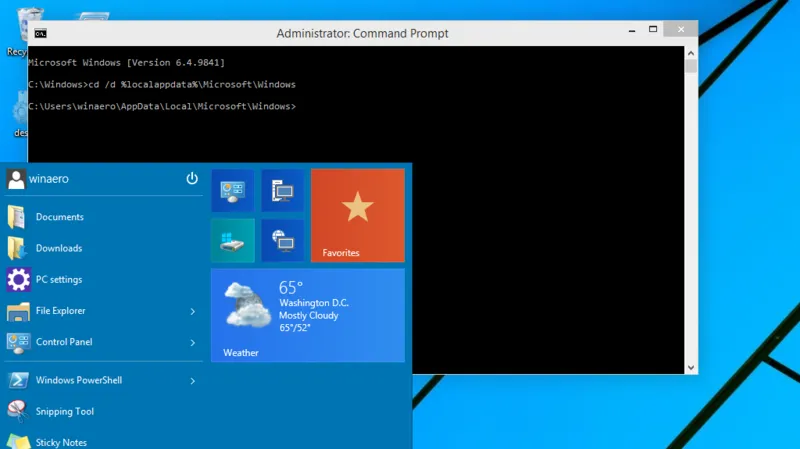The width and height of the screenshot is (800, 449).
Task: Open the Downloads folder icon
Action: (17, 248)
